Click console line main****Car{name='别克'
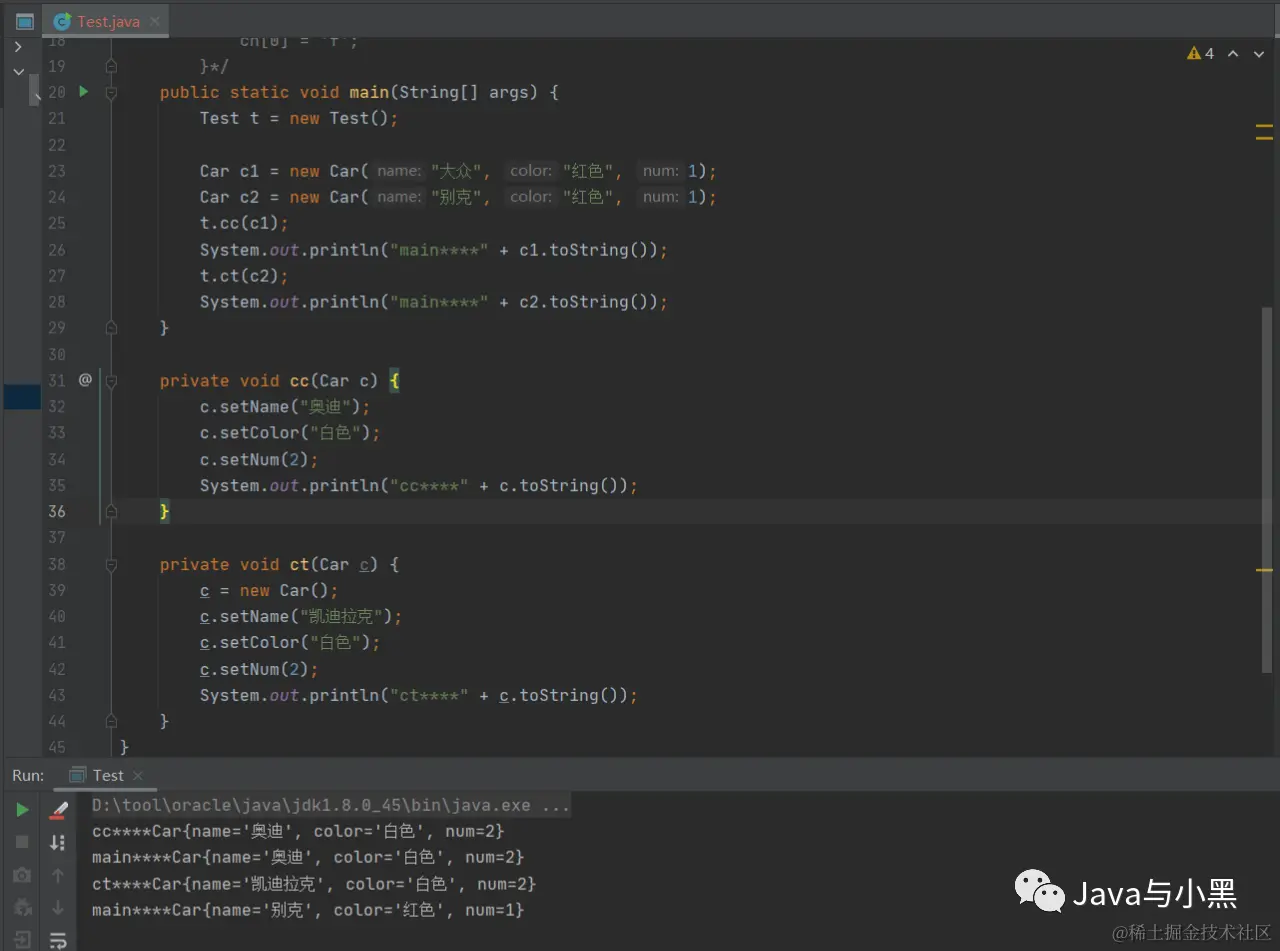The width and height of the screenshot is (1280, 951). pos(308,910)
